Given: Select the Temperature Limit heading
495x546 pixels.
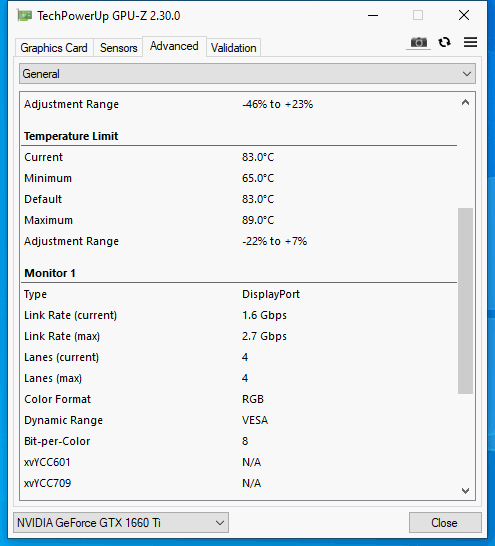Looking at the screenshot, I should tap(71, 136).
